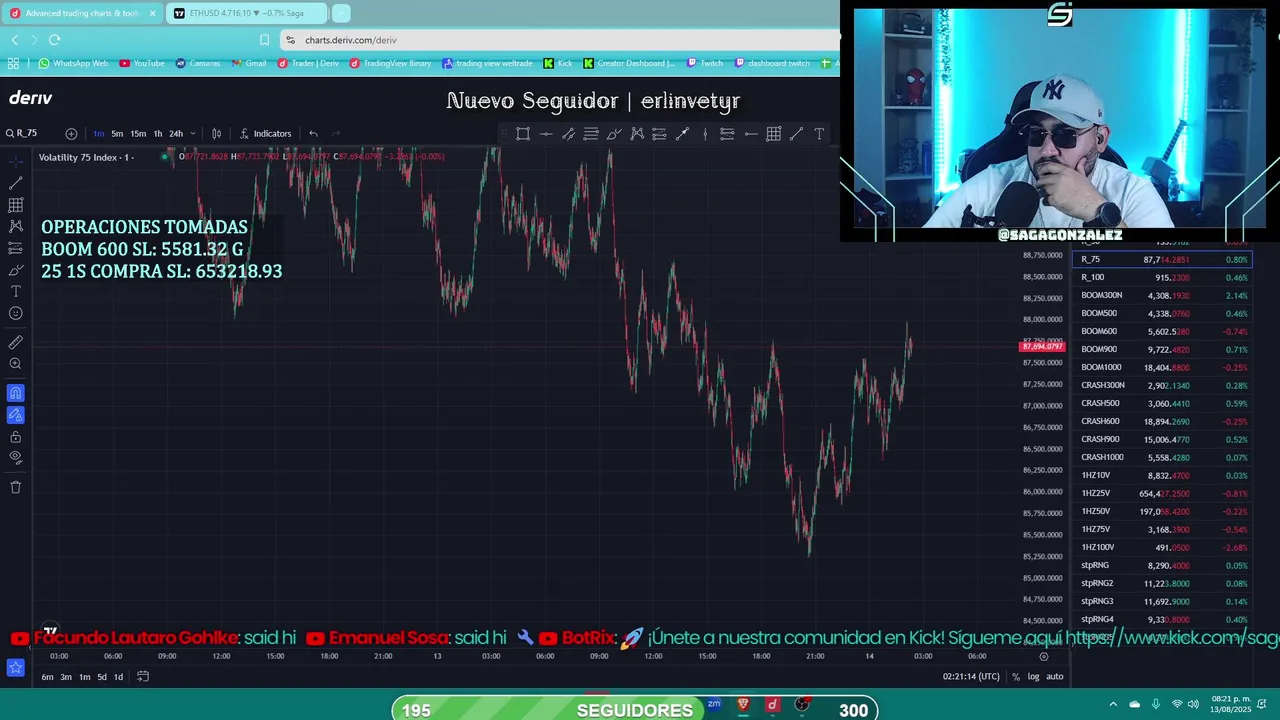Pick Fib retracement from favorites toolbar
1280x720 pixels.
(591, 134)
